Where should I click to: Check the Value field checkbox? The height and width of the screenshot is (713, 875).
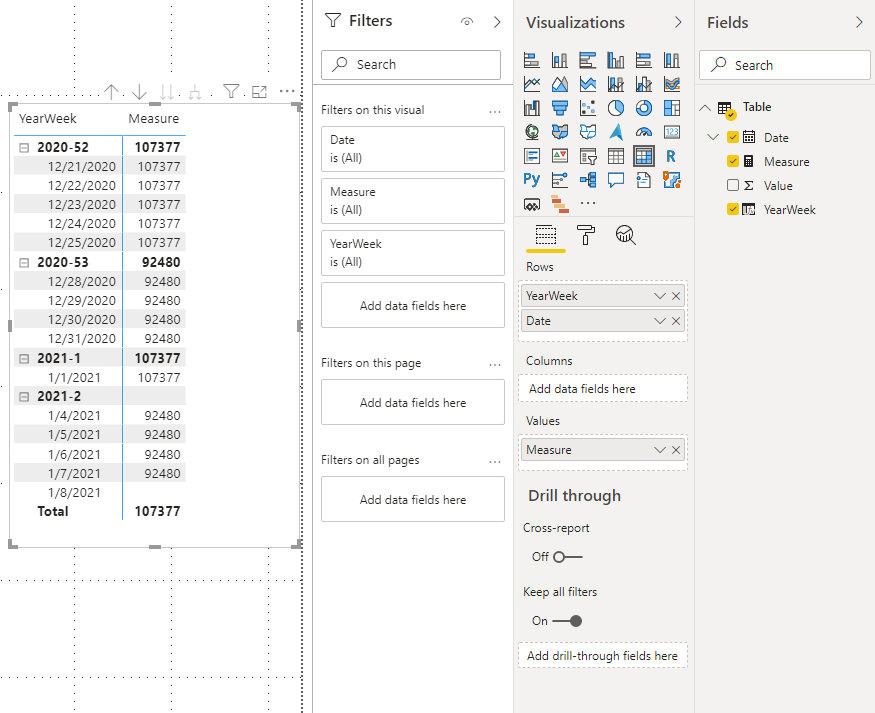coord(733,185)
